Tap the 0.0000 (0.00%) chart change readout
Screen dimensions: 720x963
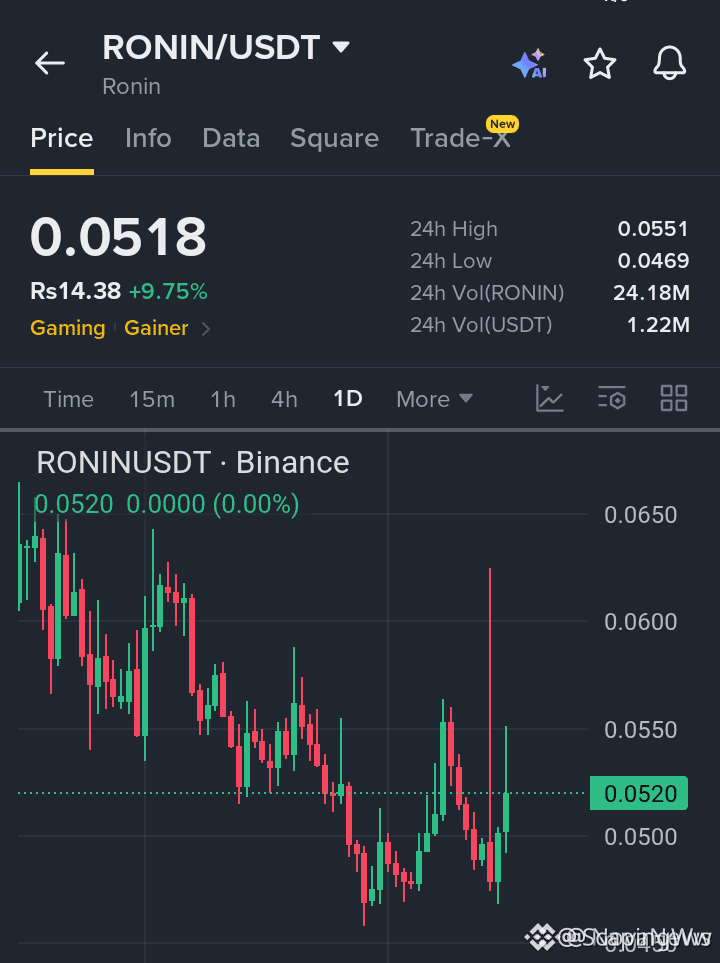213,504
